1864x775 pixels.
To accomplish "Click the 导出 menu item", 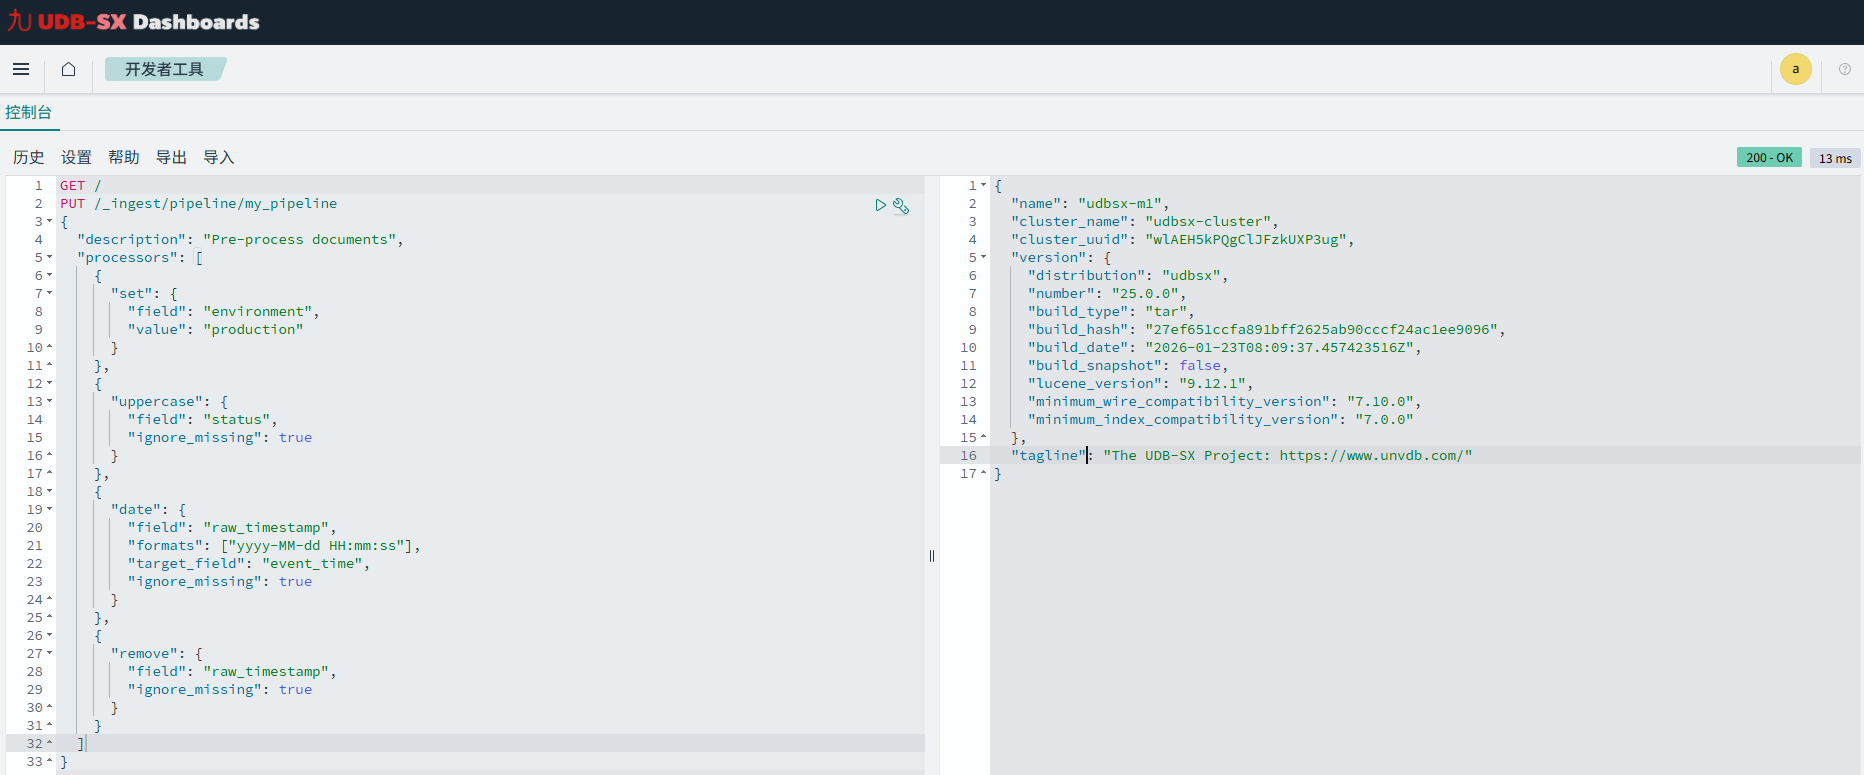I will click(x=171, y=157).
